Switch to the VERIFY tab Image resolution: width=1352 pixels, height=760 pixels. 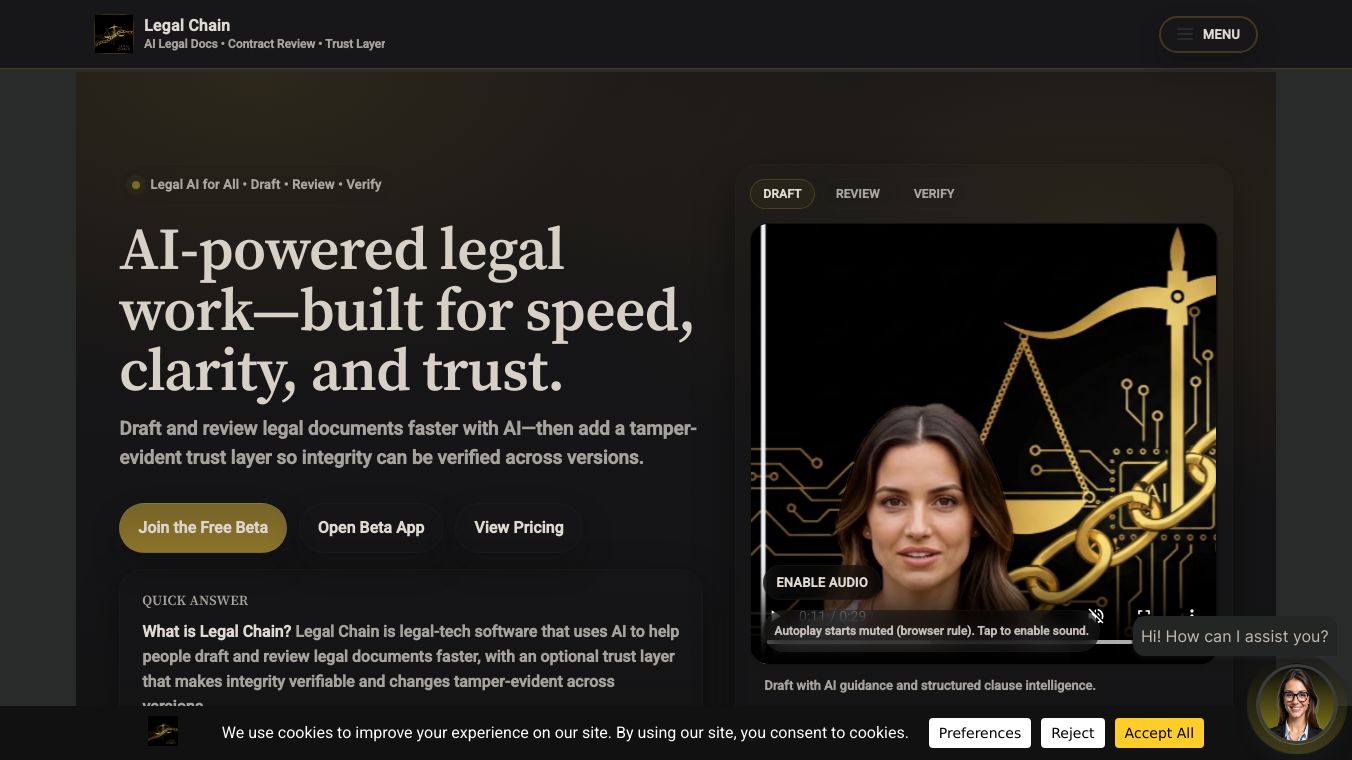coord(934,194)
